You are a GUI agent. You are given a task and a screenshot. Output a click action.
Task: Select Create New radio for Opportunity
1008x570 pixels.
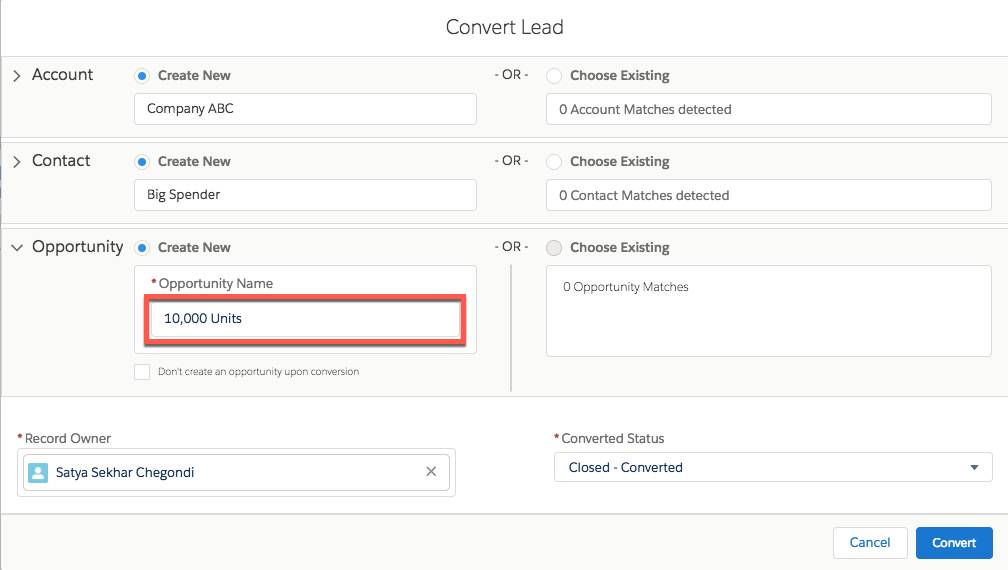point(142,247)
